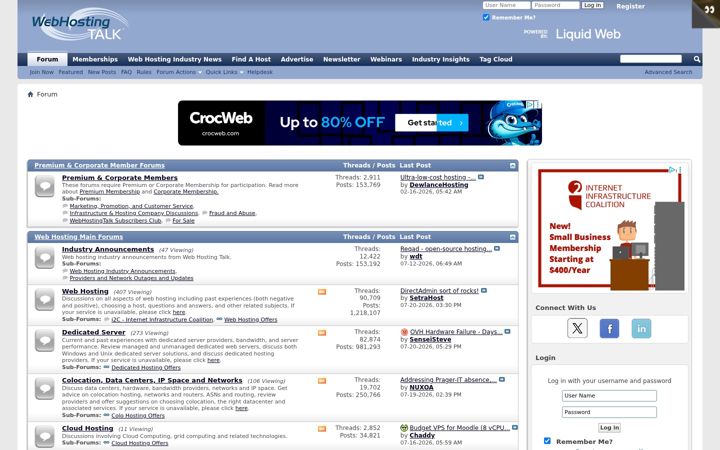This screenshot has height=450, width=720.
Task: Click Get started on CrocWeb banner
Action: [432, 123]
